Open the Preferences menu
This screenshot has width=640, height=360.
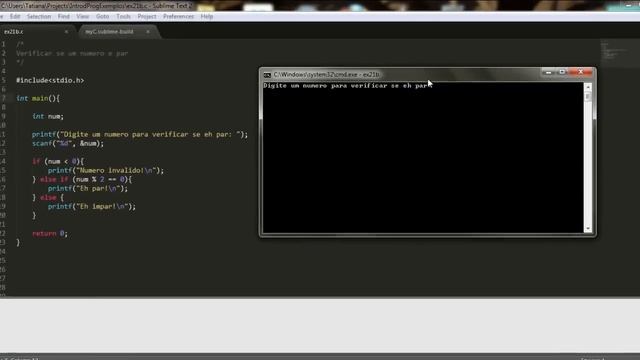[178, 17]
